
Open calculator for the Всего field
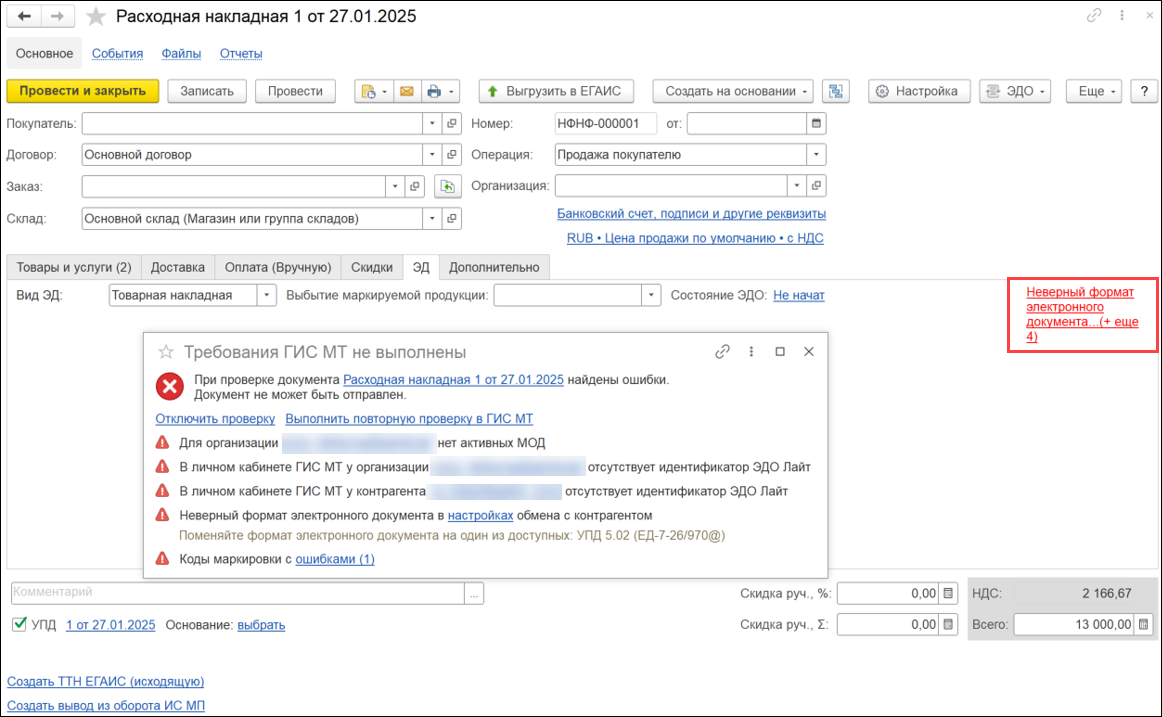pyautogui.click(x=1143, y=624)
